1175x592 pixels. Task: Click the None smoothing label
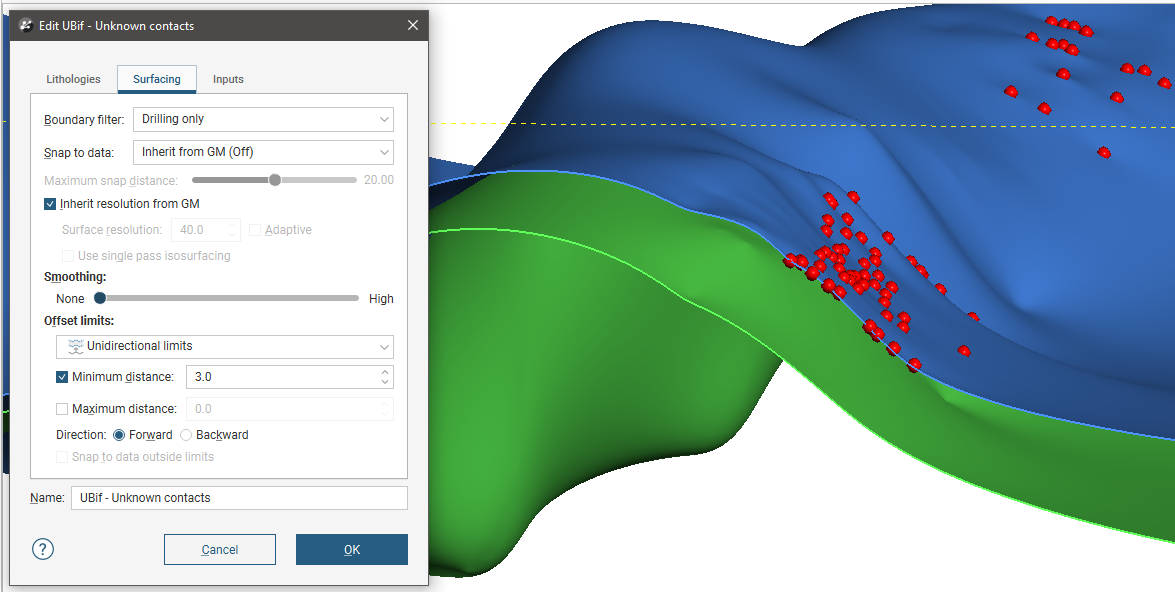click(x=70, y=299)
